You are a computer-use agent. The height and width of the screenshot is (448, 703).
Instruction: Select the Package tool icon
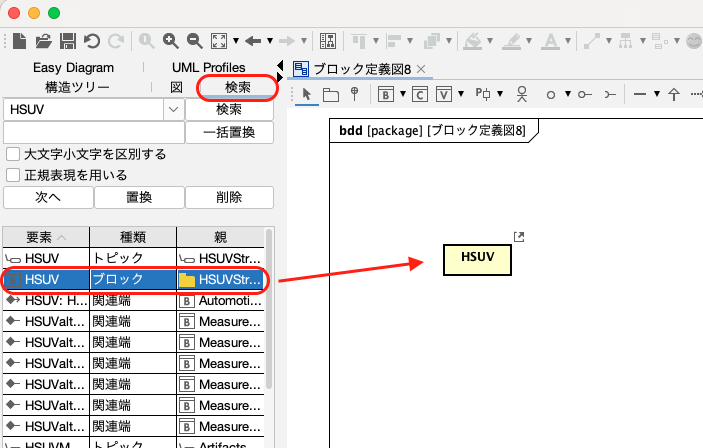(330, 95)
